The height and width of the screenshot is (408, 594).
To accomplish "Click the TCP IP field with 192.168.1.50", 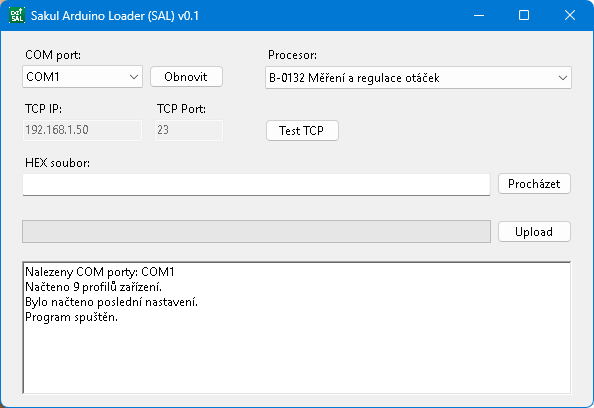I will point(82,130).
